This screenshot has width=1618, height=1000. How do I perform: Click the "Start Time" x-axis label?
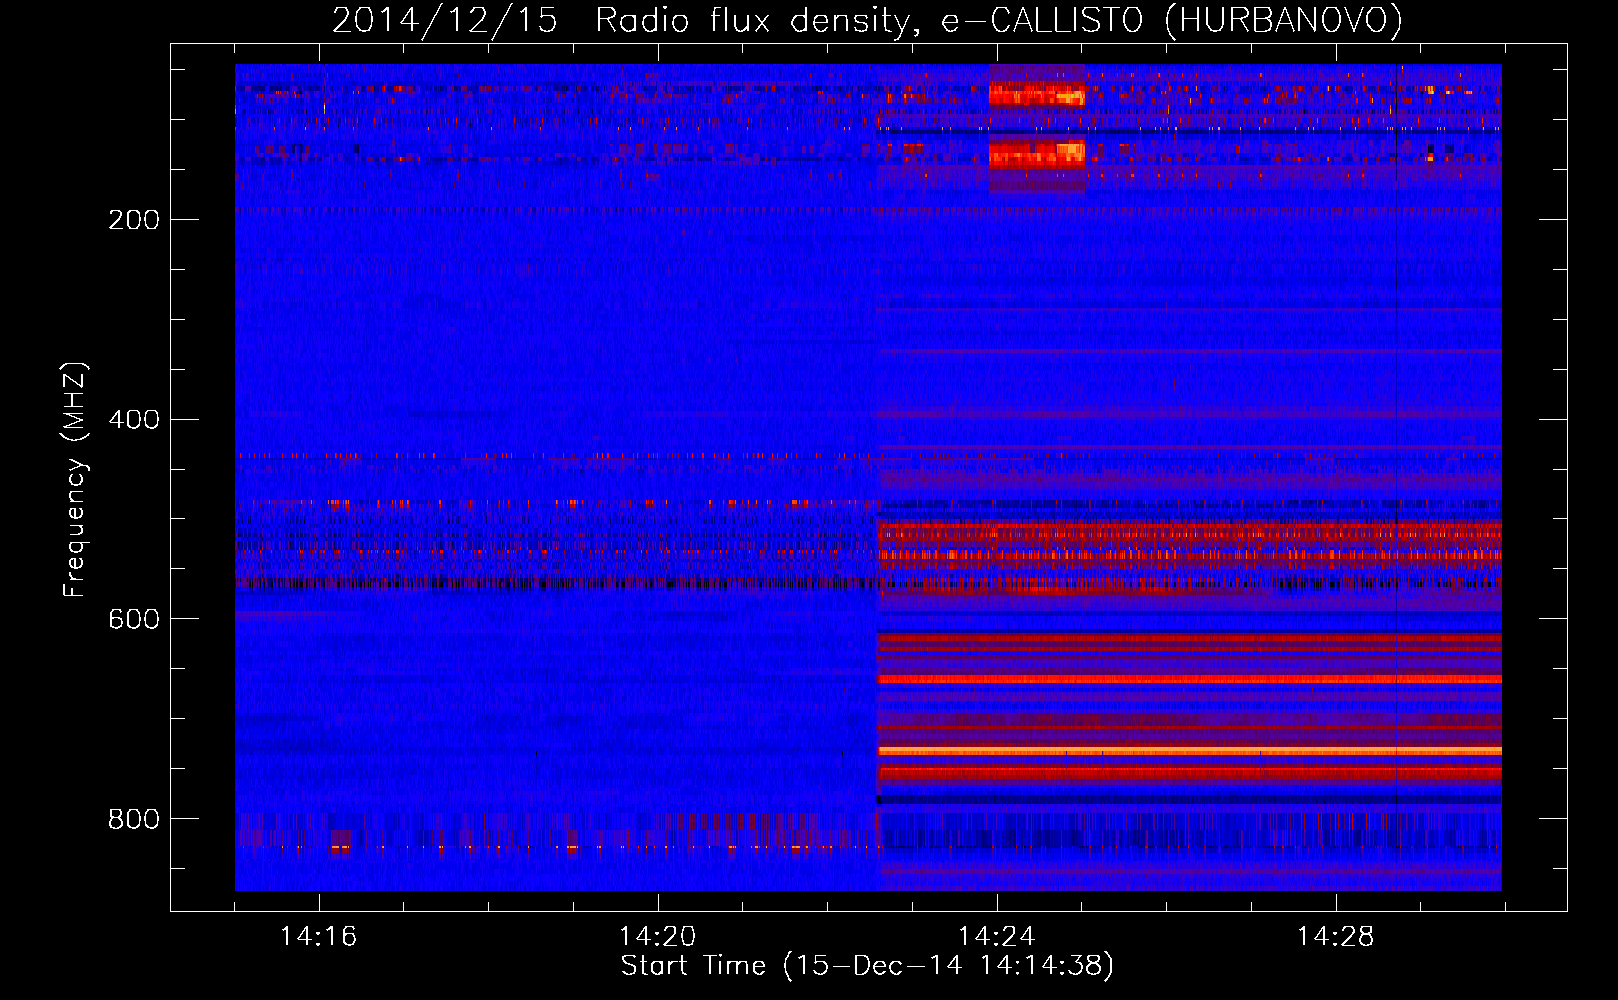[867, 965]
